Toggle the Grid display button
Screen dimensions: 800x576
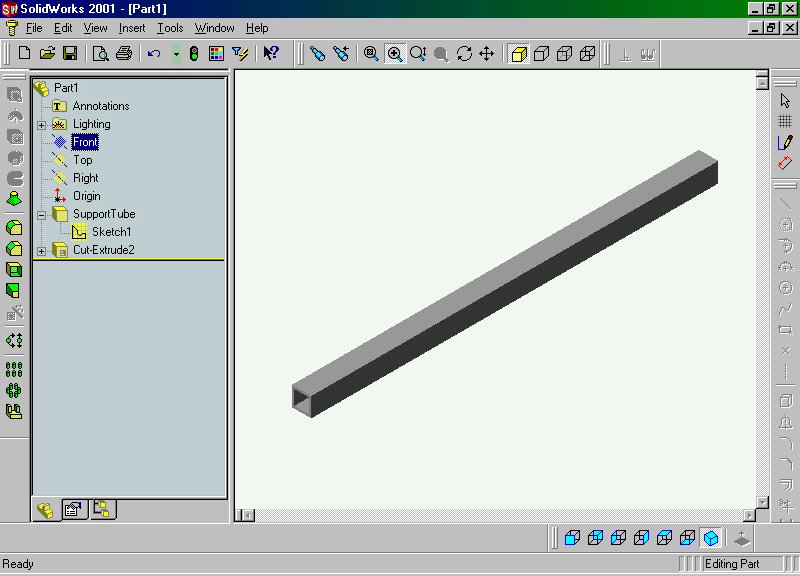[x=785, y=121]
